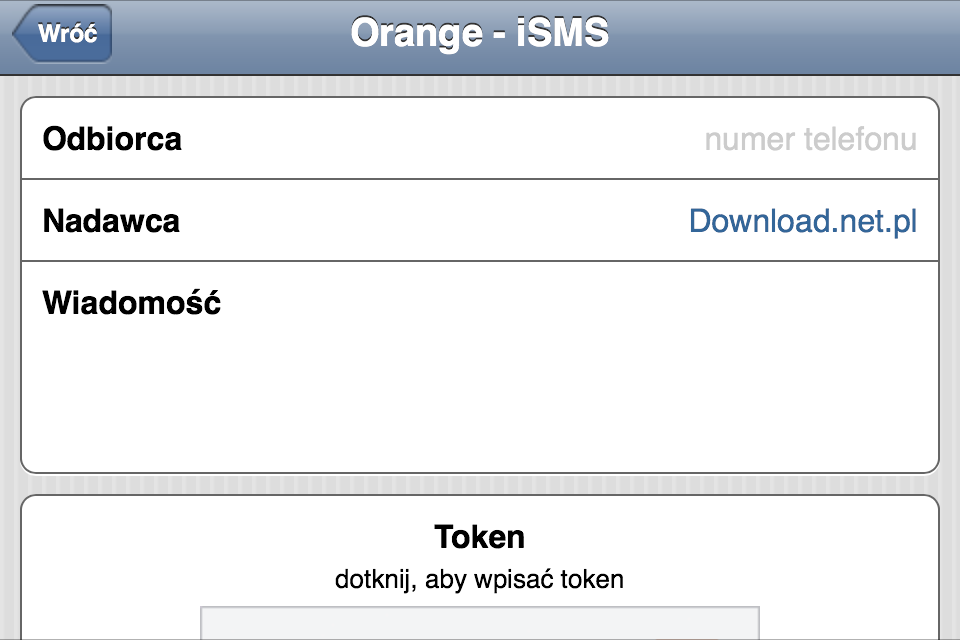Click the word iSMS in the header
The image size is (960, 640).
pyautogui.click(x=563, y=32)
